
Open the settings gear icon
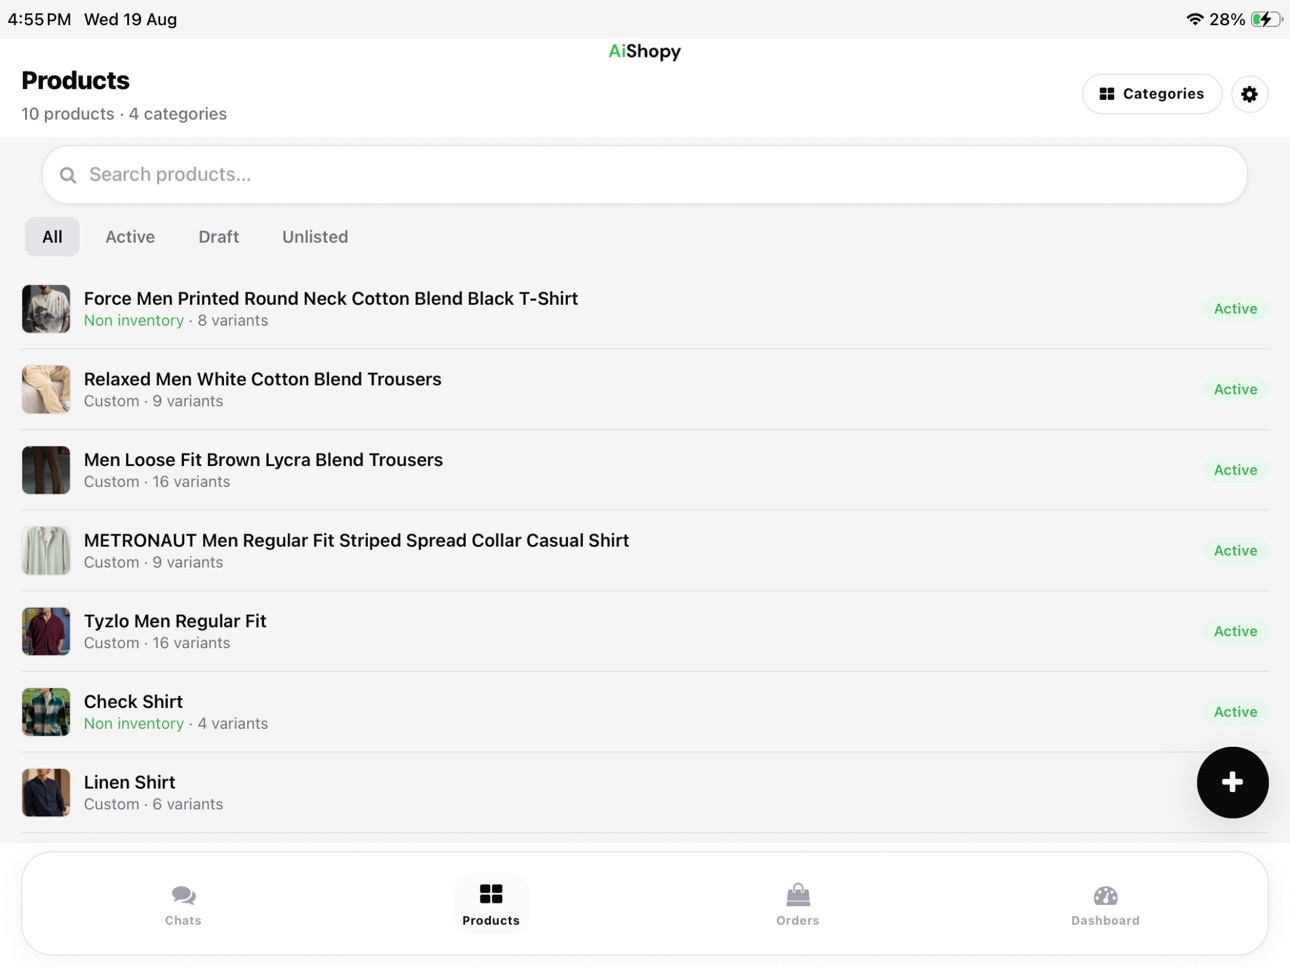[1249, 94]
